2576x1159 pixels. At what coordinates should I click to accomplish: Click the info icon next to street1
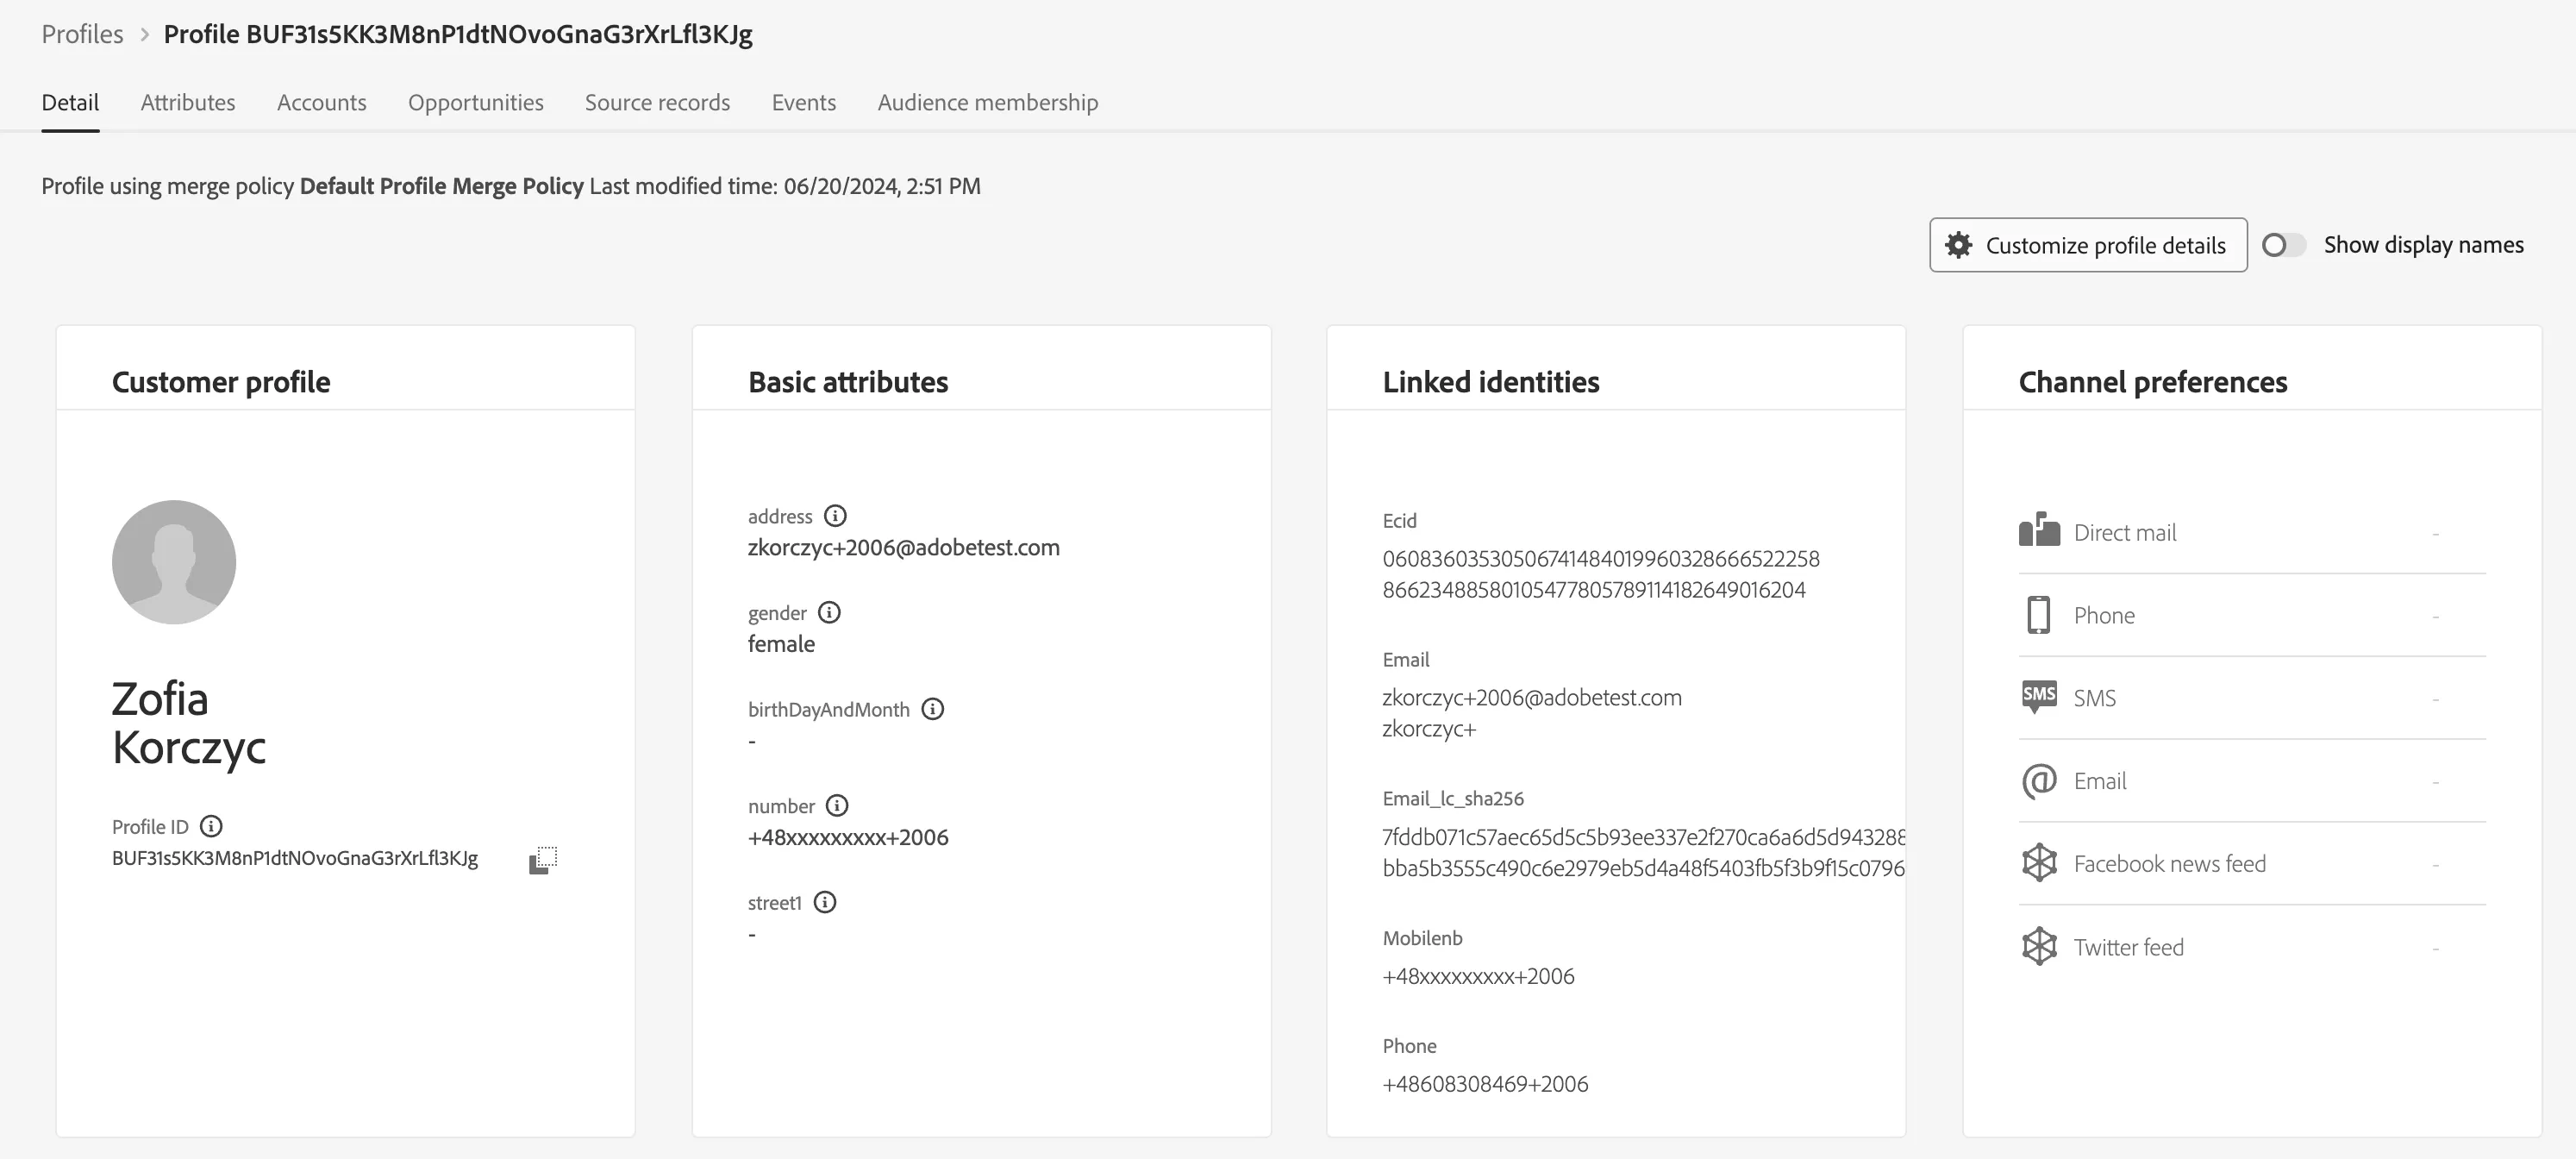point(824,902)
